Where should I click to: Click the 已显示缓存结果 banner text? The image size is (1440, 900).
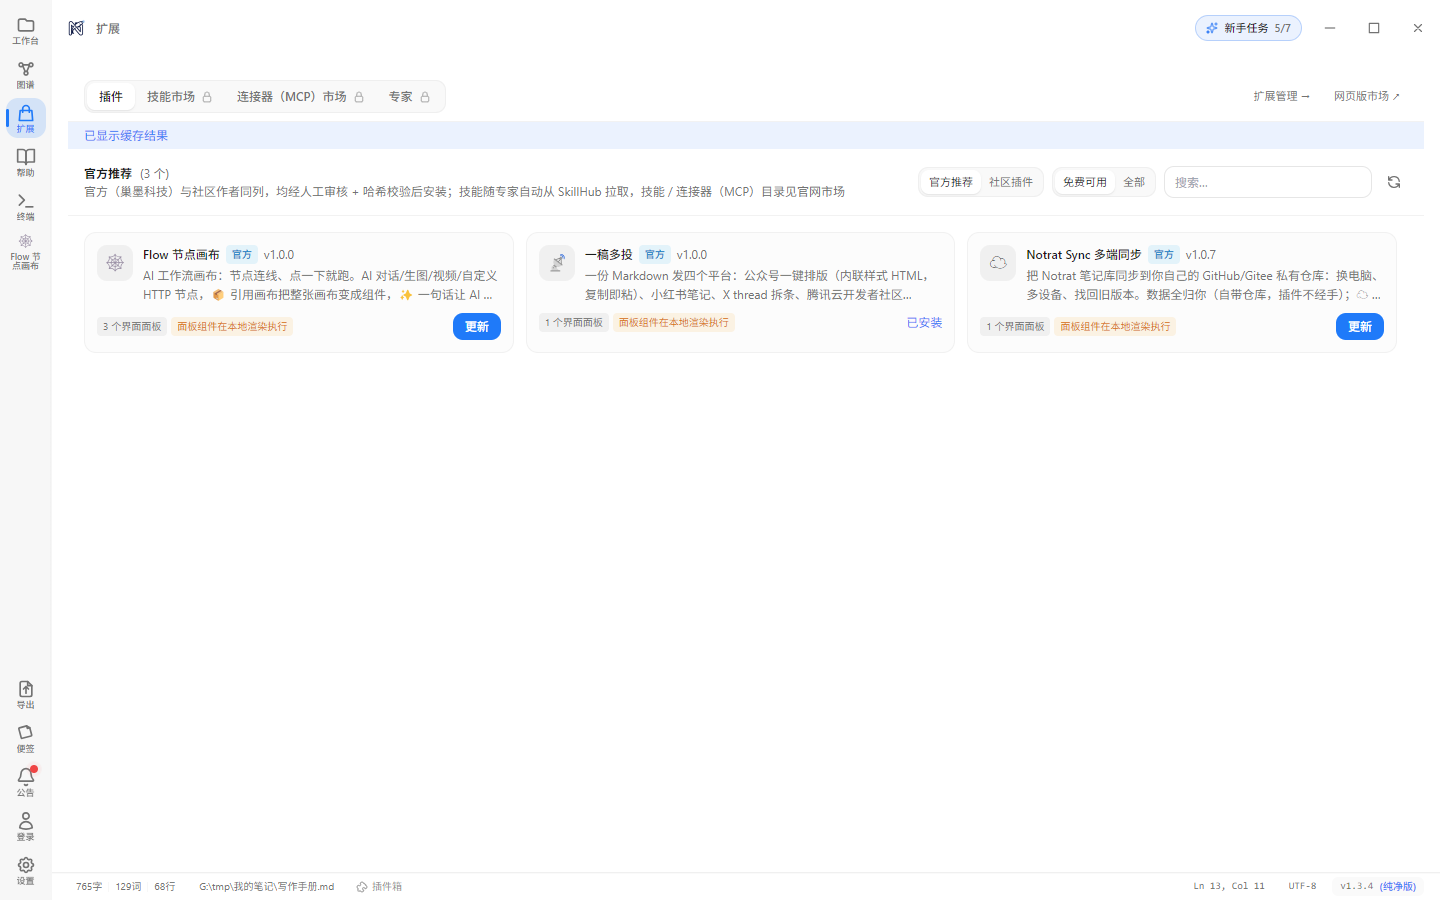point(126,135)
